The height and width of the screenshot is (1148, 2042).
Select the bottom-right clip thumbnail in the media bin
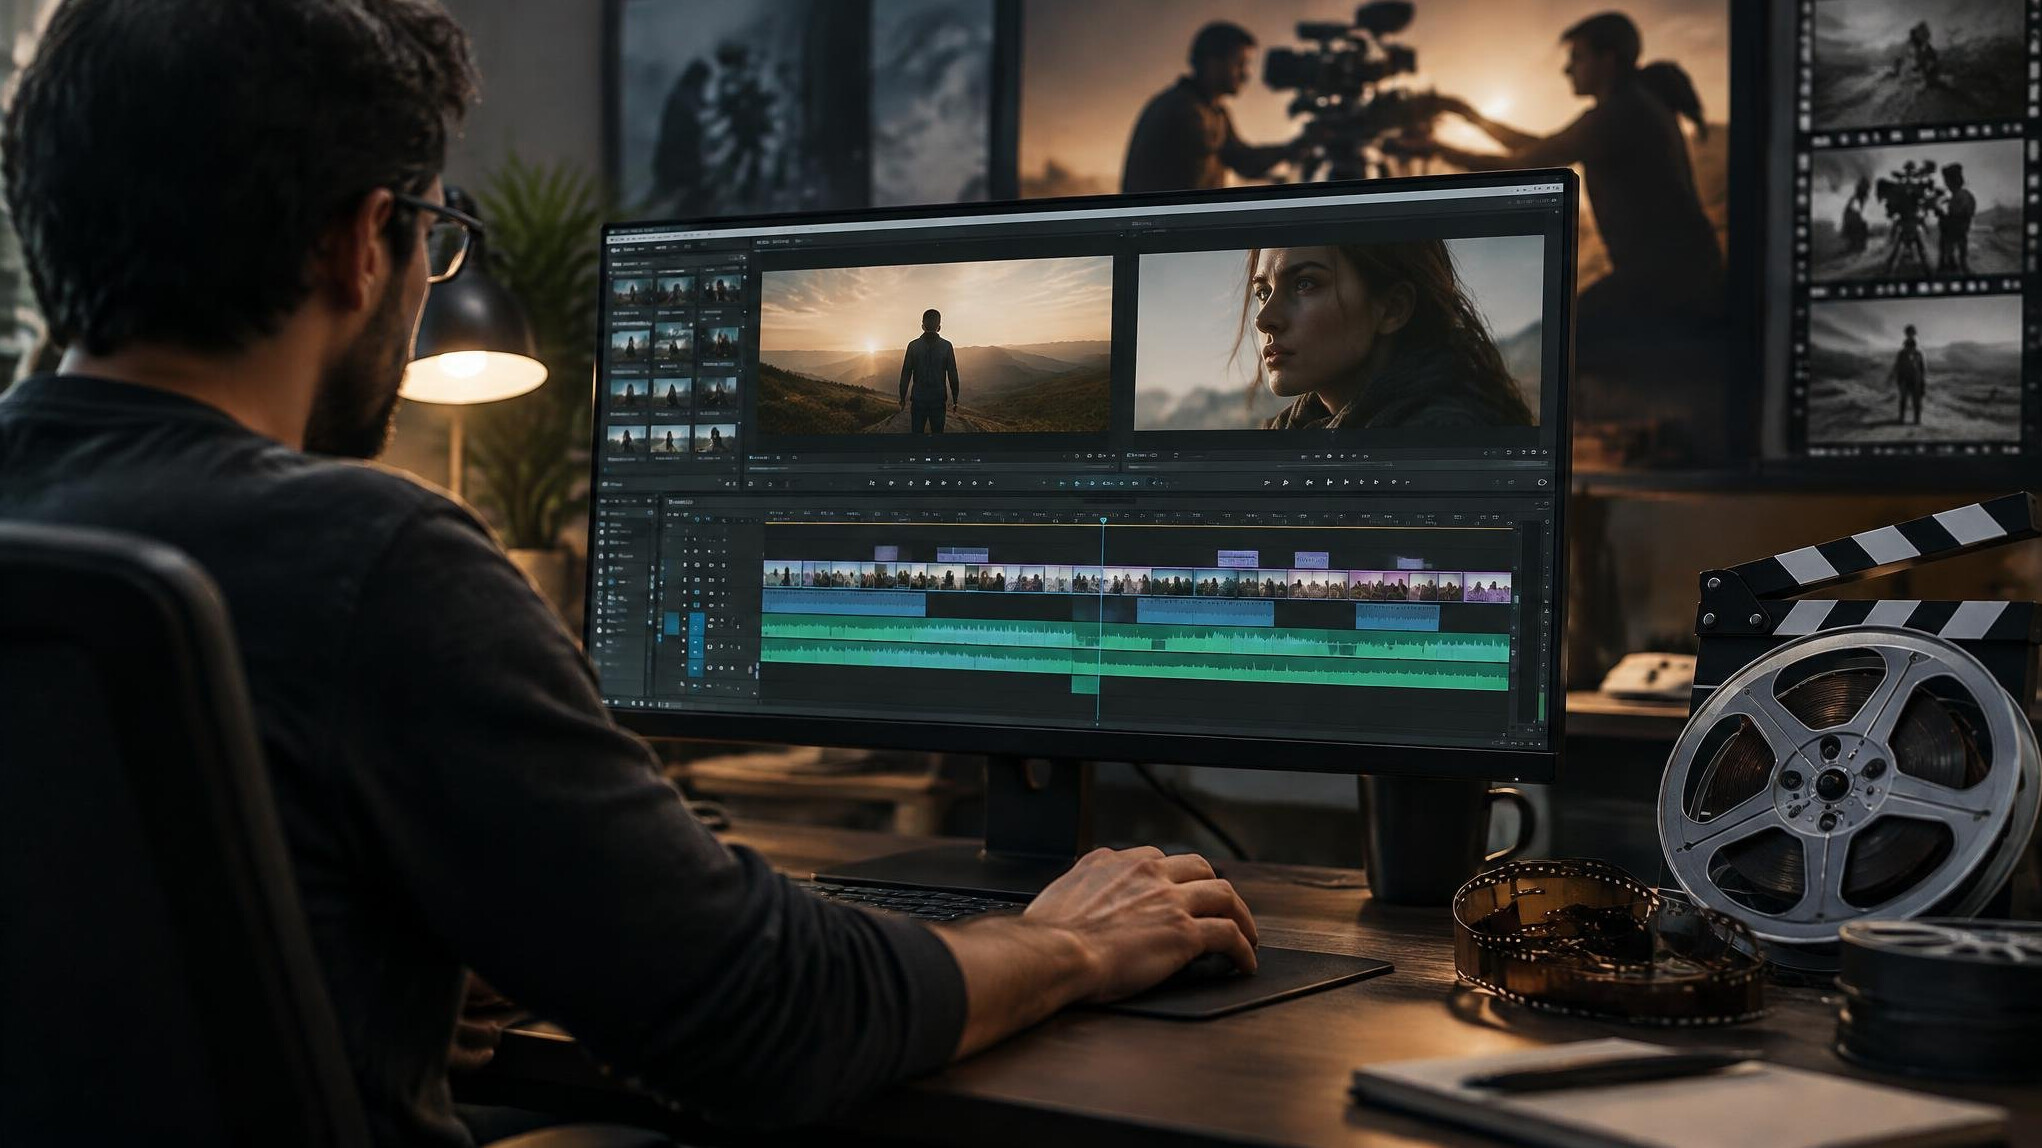pyautogui.click(x=715, y=438)
